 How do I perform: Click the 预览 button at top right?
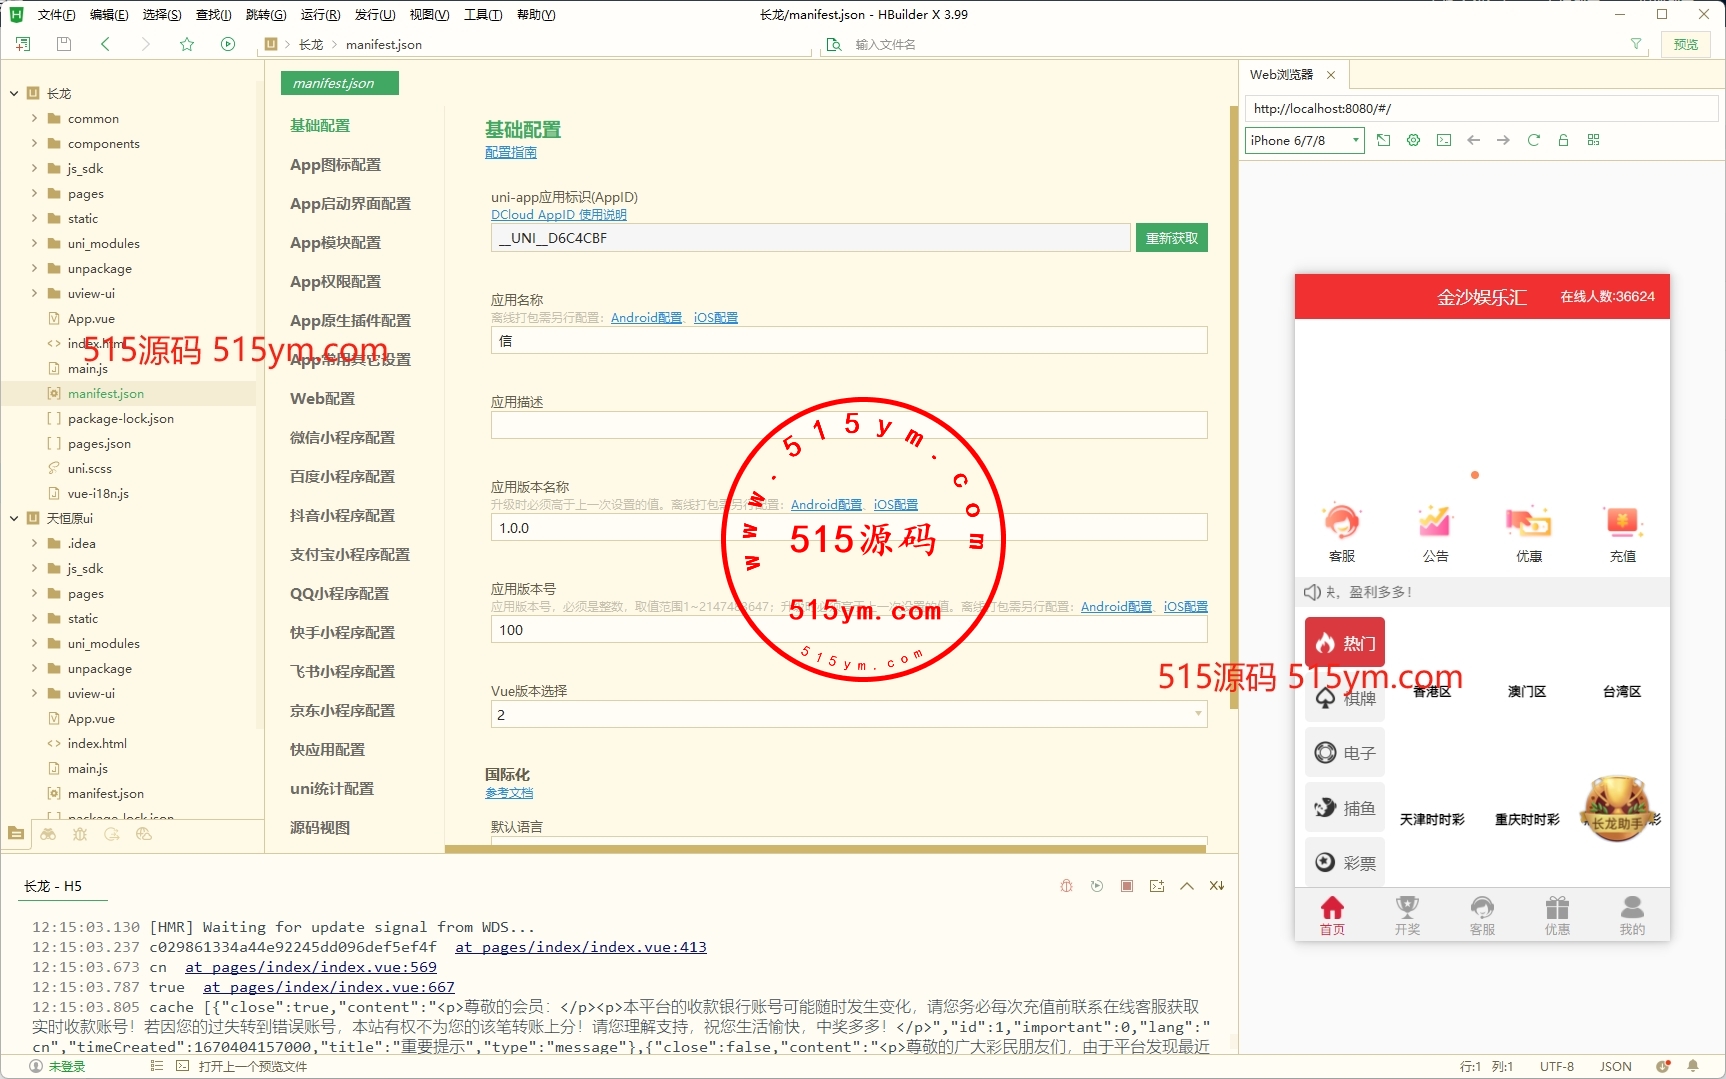pyautogui.click(x=1685, y=44)
